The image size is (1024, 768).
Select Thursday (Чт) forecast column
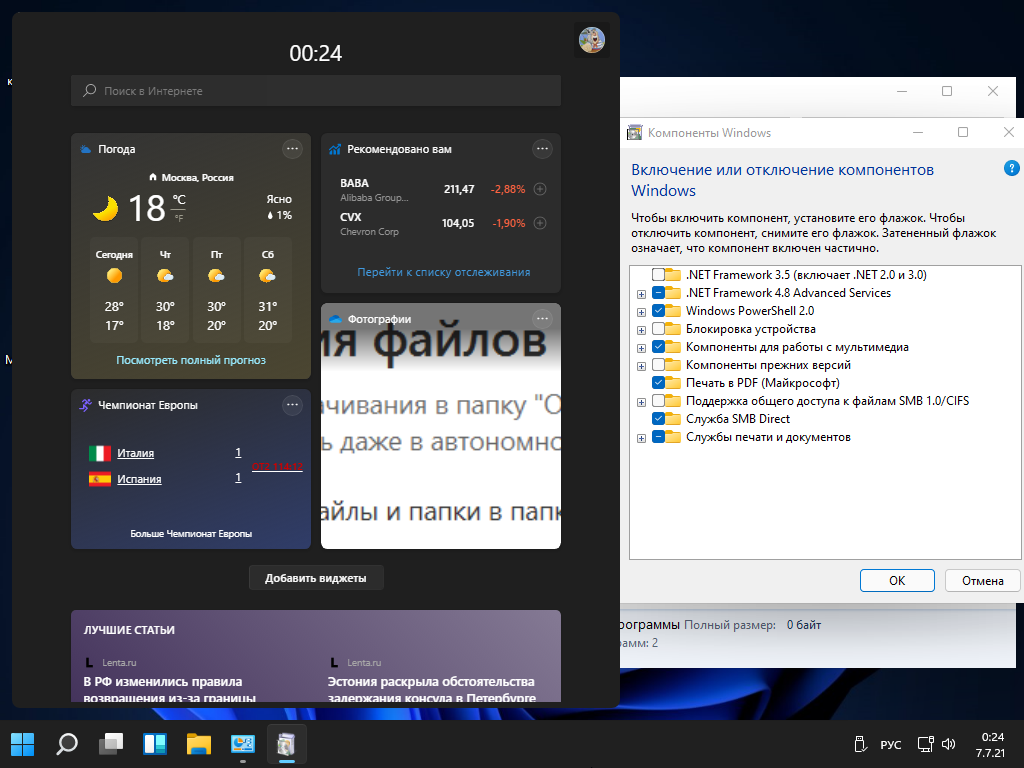pyautogui.click(x=165, y=290)
